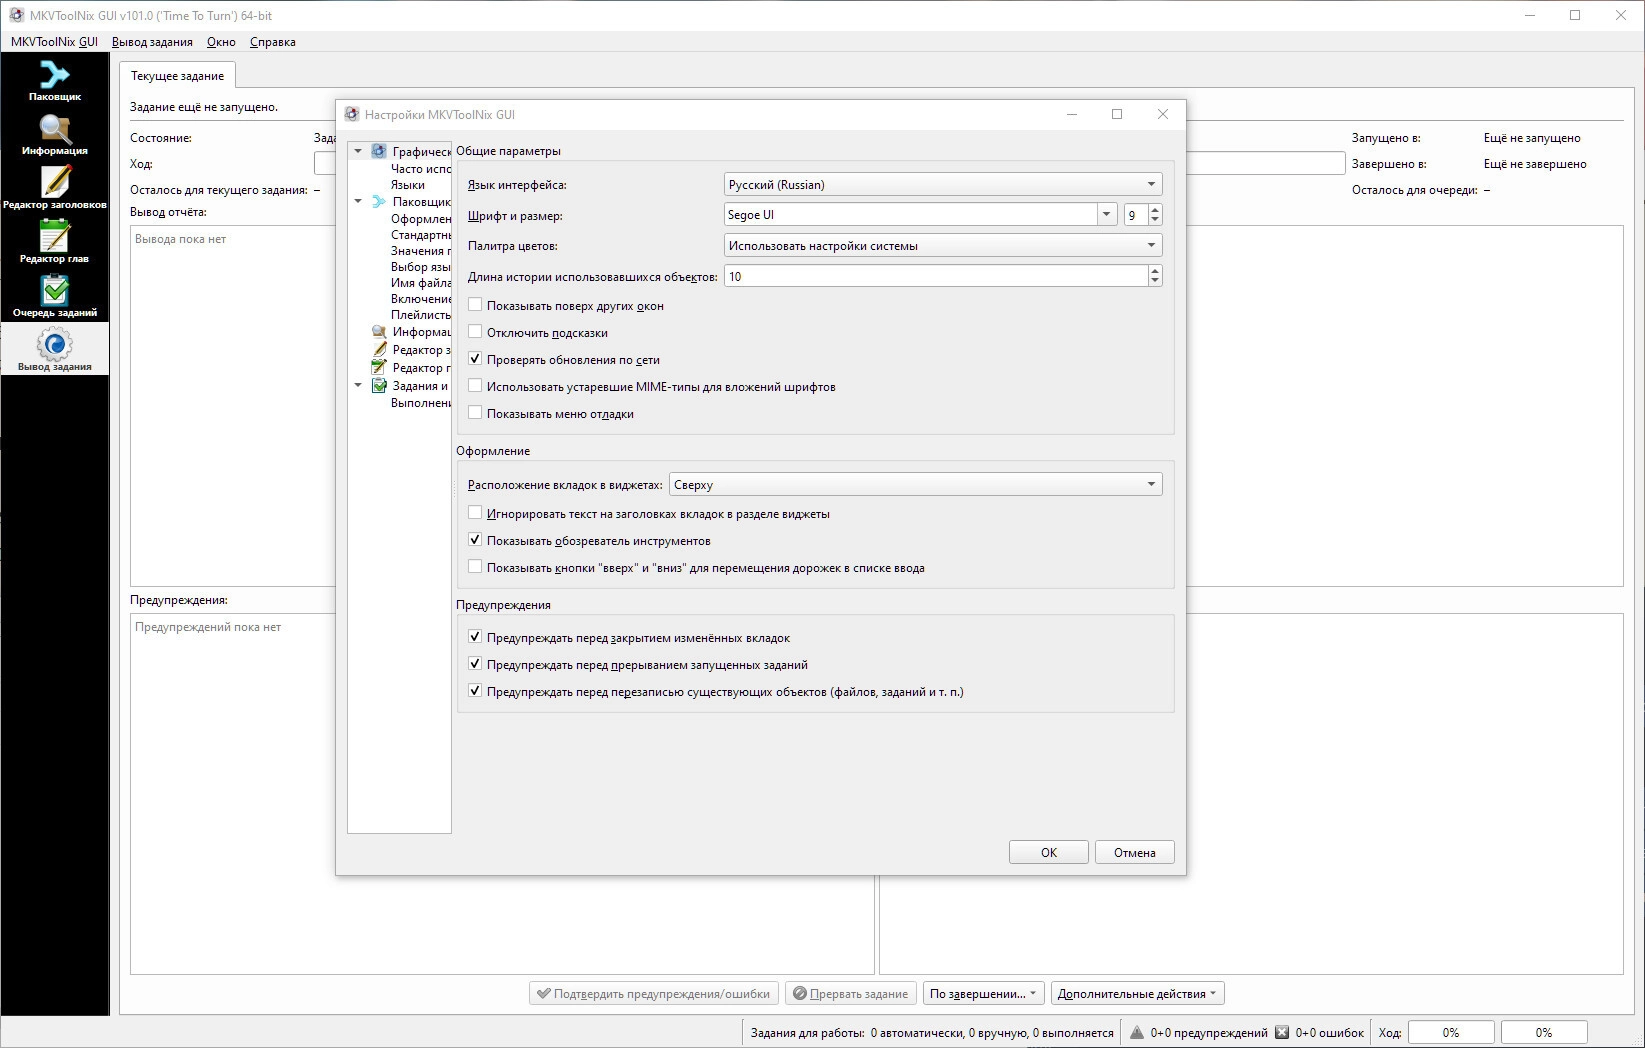Enable Показывать поверх других окон
The width and height of the screenshot is (1645, 1048).
[475, 305]
